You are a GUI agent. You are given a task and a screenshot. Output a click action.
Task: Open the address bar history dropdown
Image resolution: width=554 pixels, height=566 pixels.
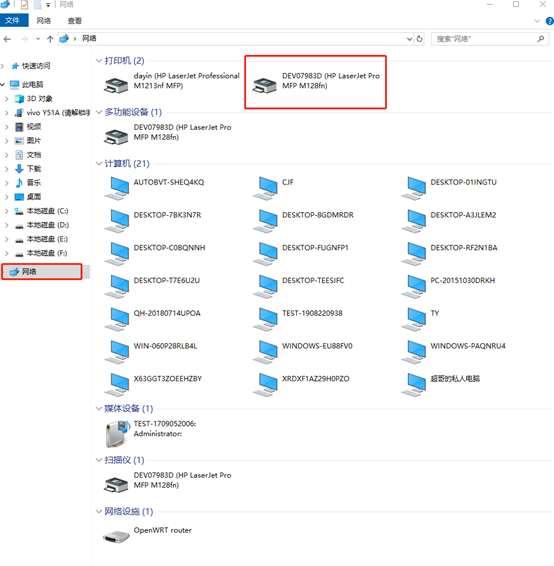pyautogui.click(x=409, y=39)
